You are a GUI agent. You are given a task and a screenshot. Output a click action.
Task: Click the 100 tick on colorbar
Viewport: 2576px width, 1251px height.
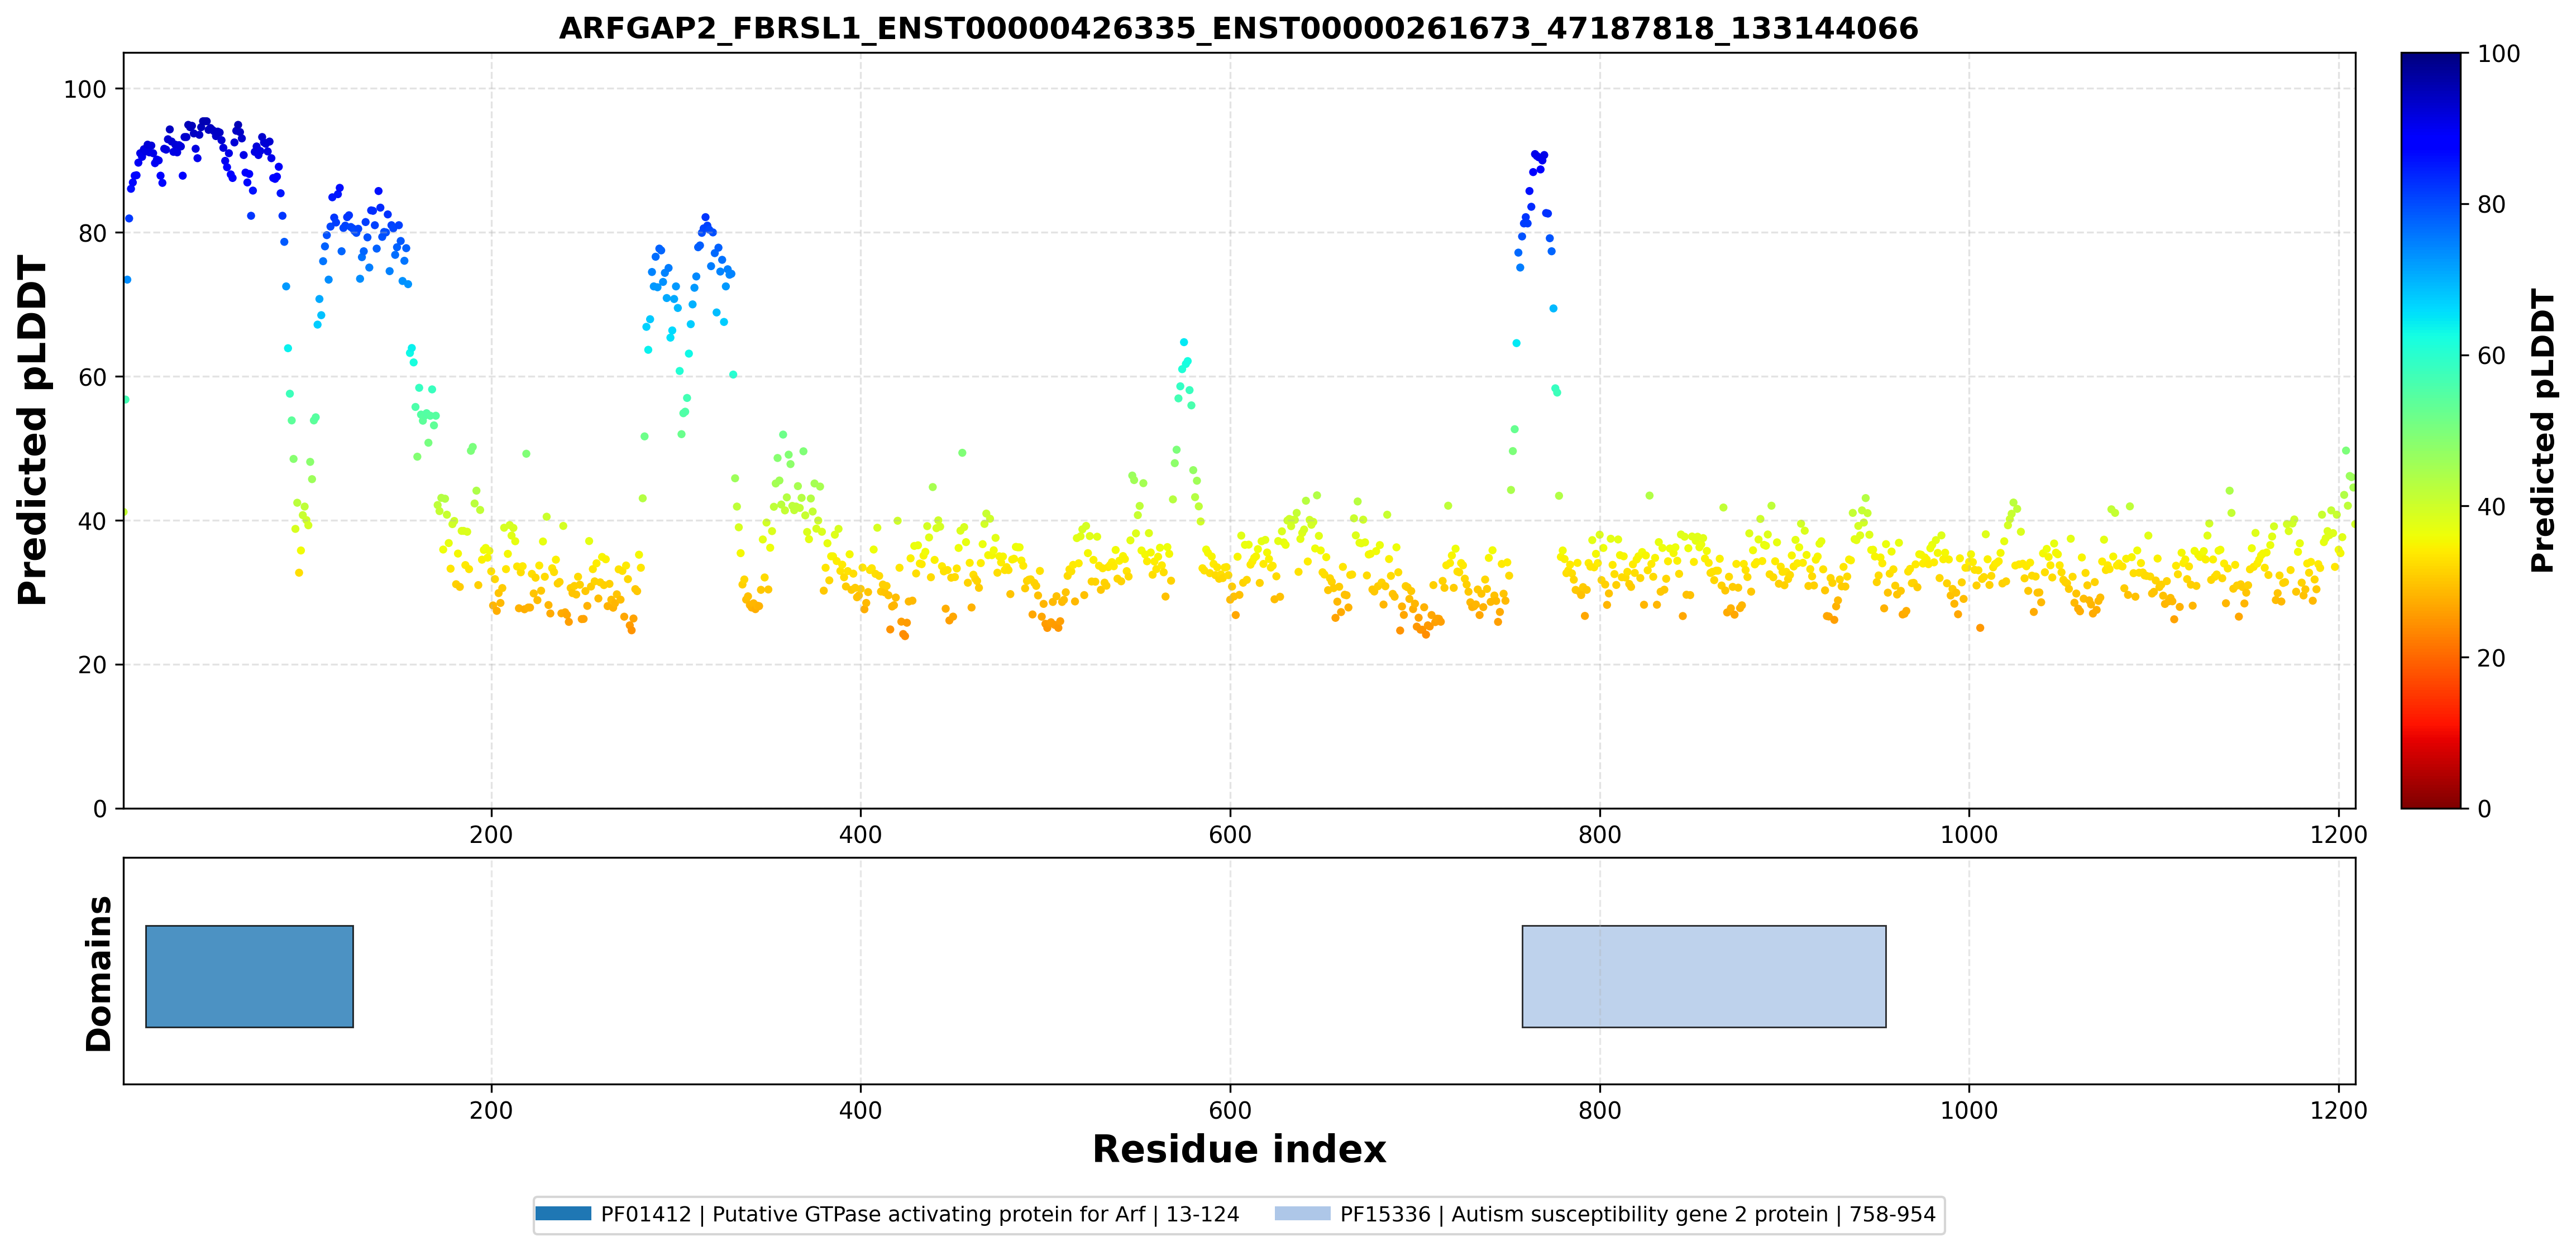(x=2498, y=54)
